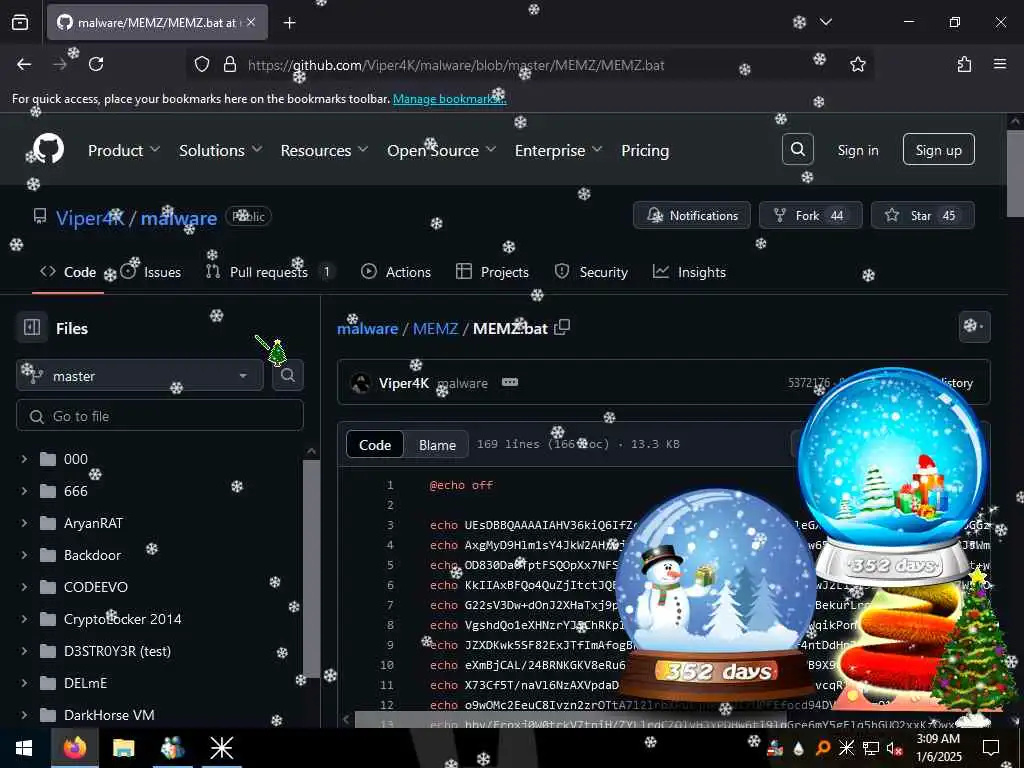Show the commit message ellipsis details
The image size is (1024, 768).
click(x=510, y=382)
